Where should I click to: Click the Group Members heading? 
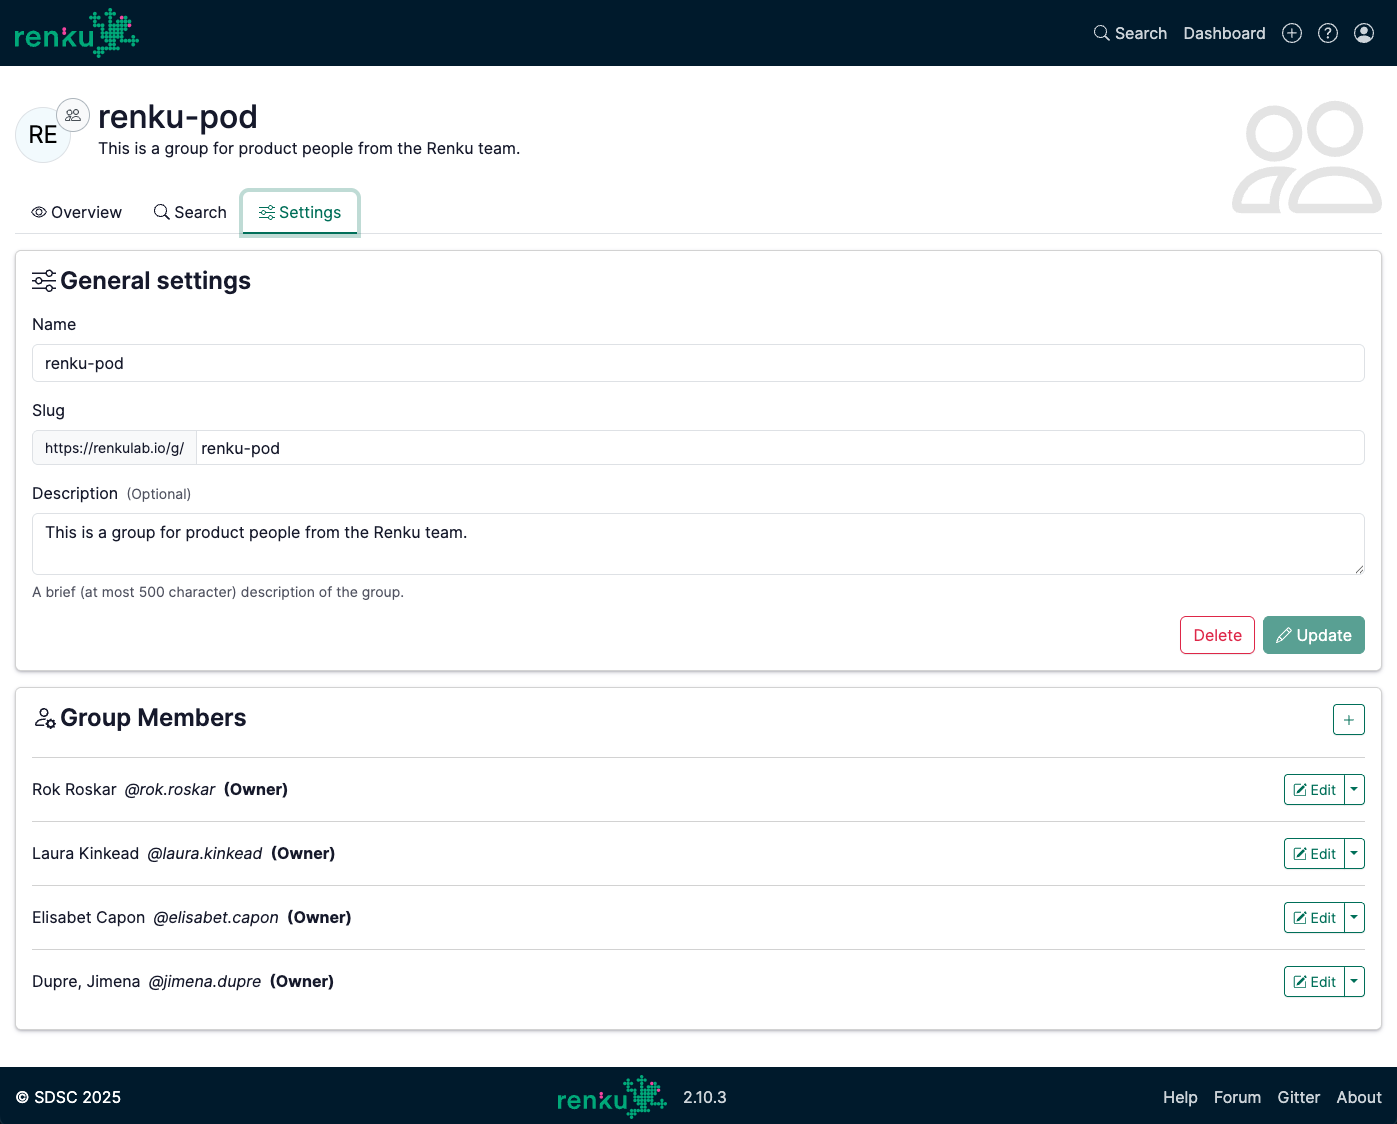tap(153, 718)
